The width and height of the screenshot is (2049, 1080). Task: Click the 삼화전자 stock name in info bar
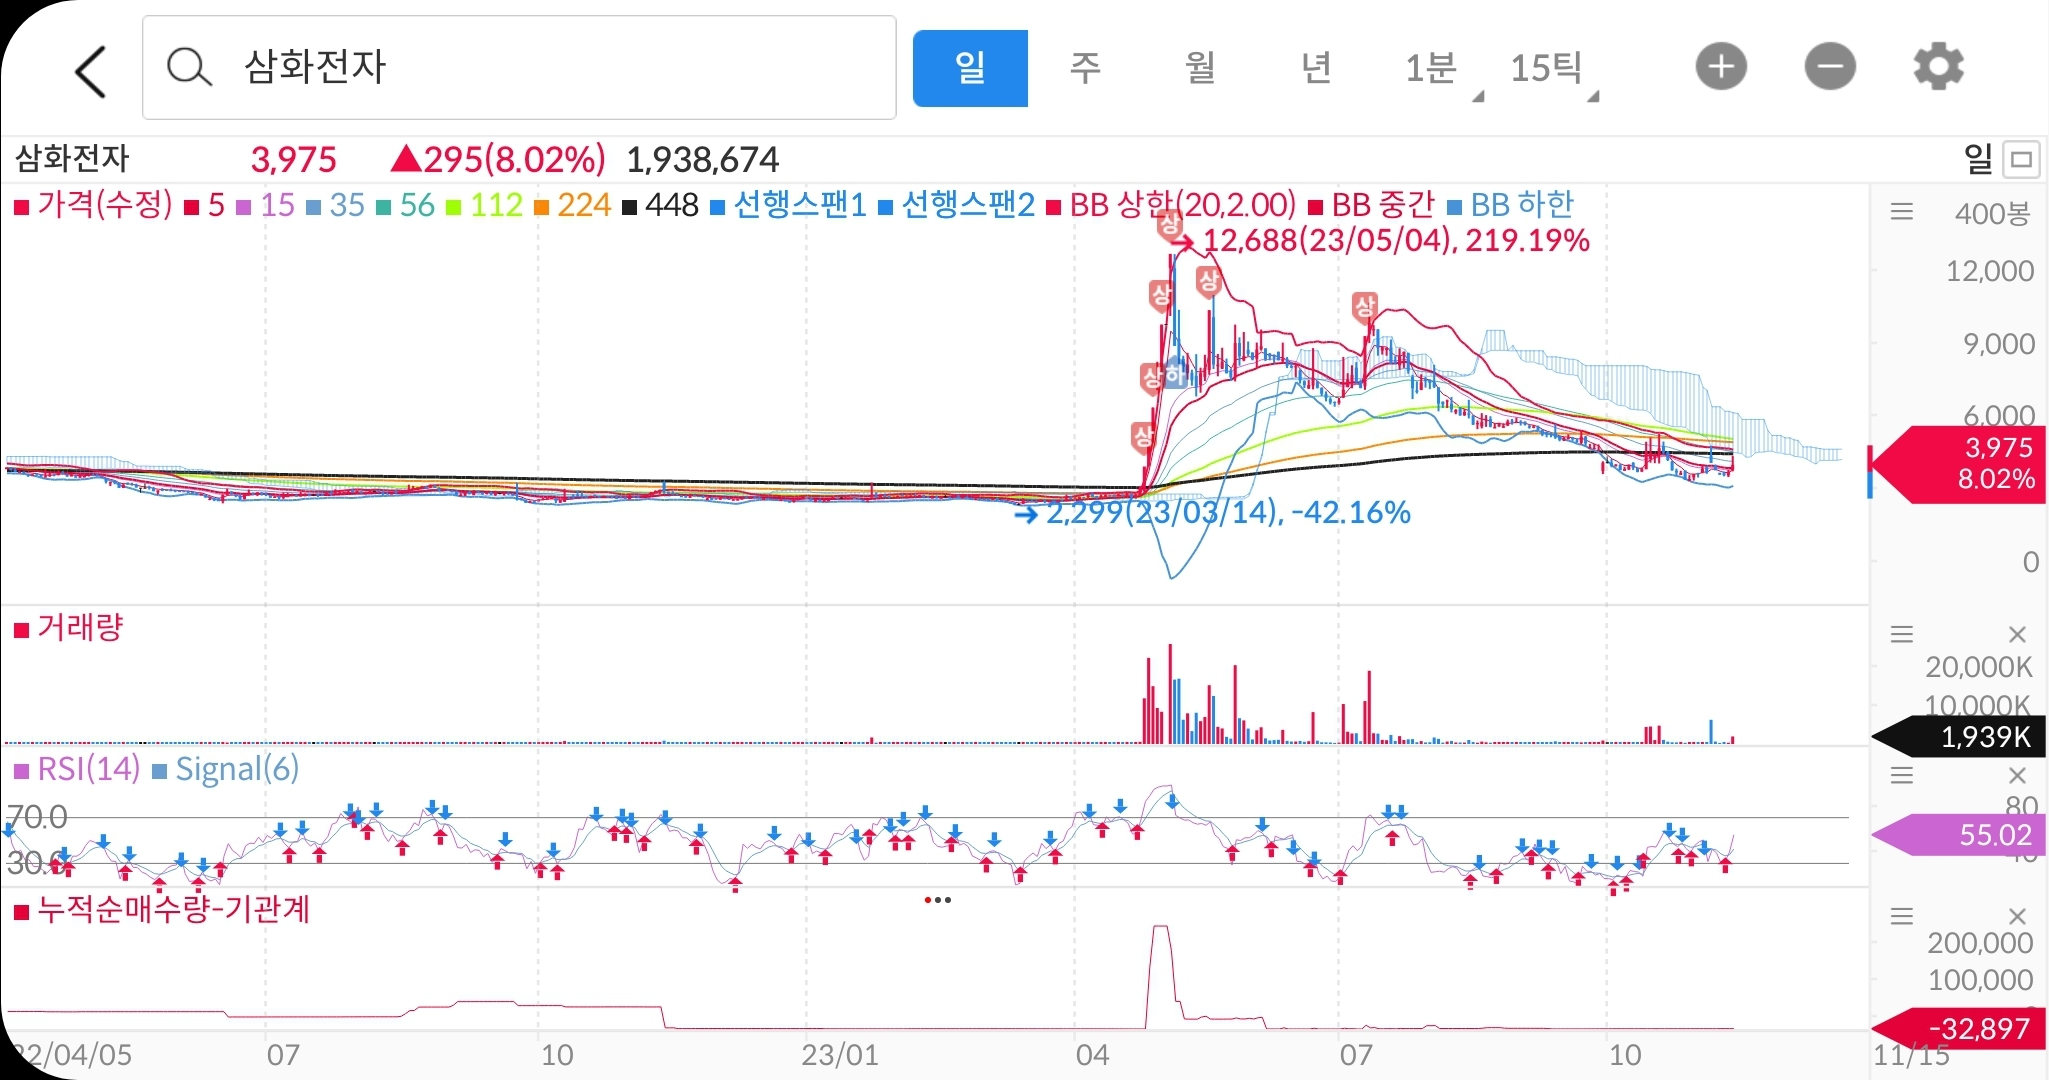coord(72,159)
